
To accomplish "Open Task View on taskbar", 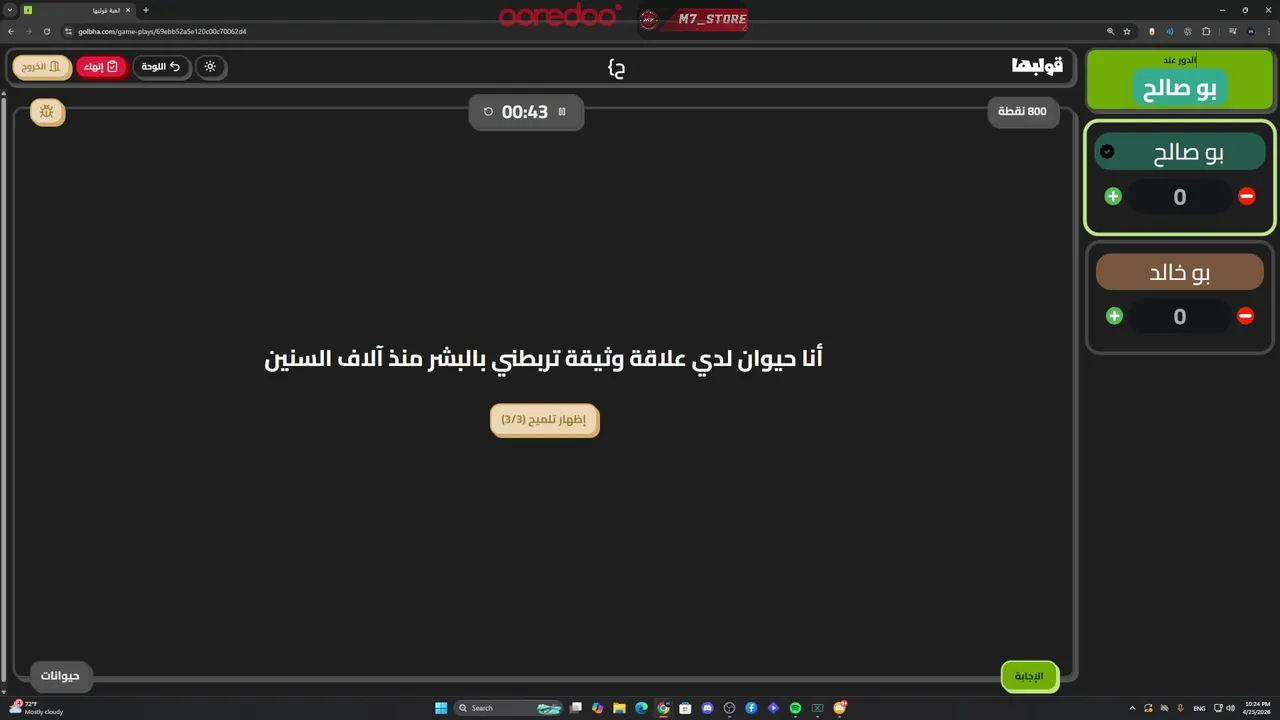I will [576, 708].
